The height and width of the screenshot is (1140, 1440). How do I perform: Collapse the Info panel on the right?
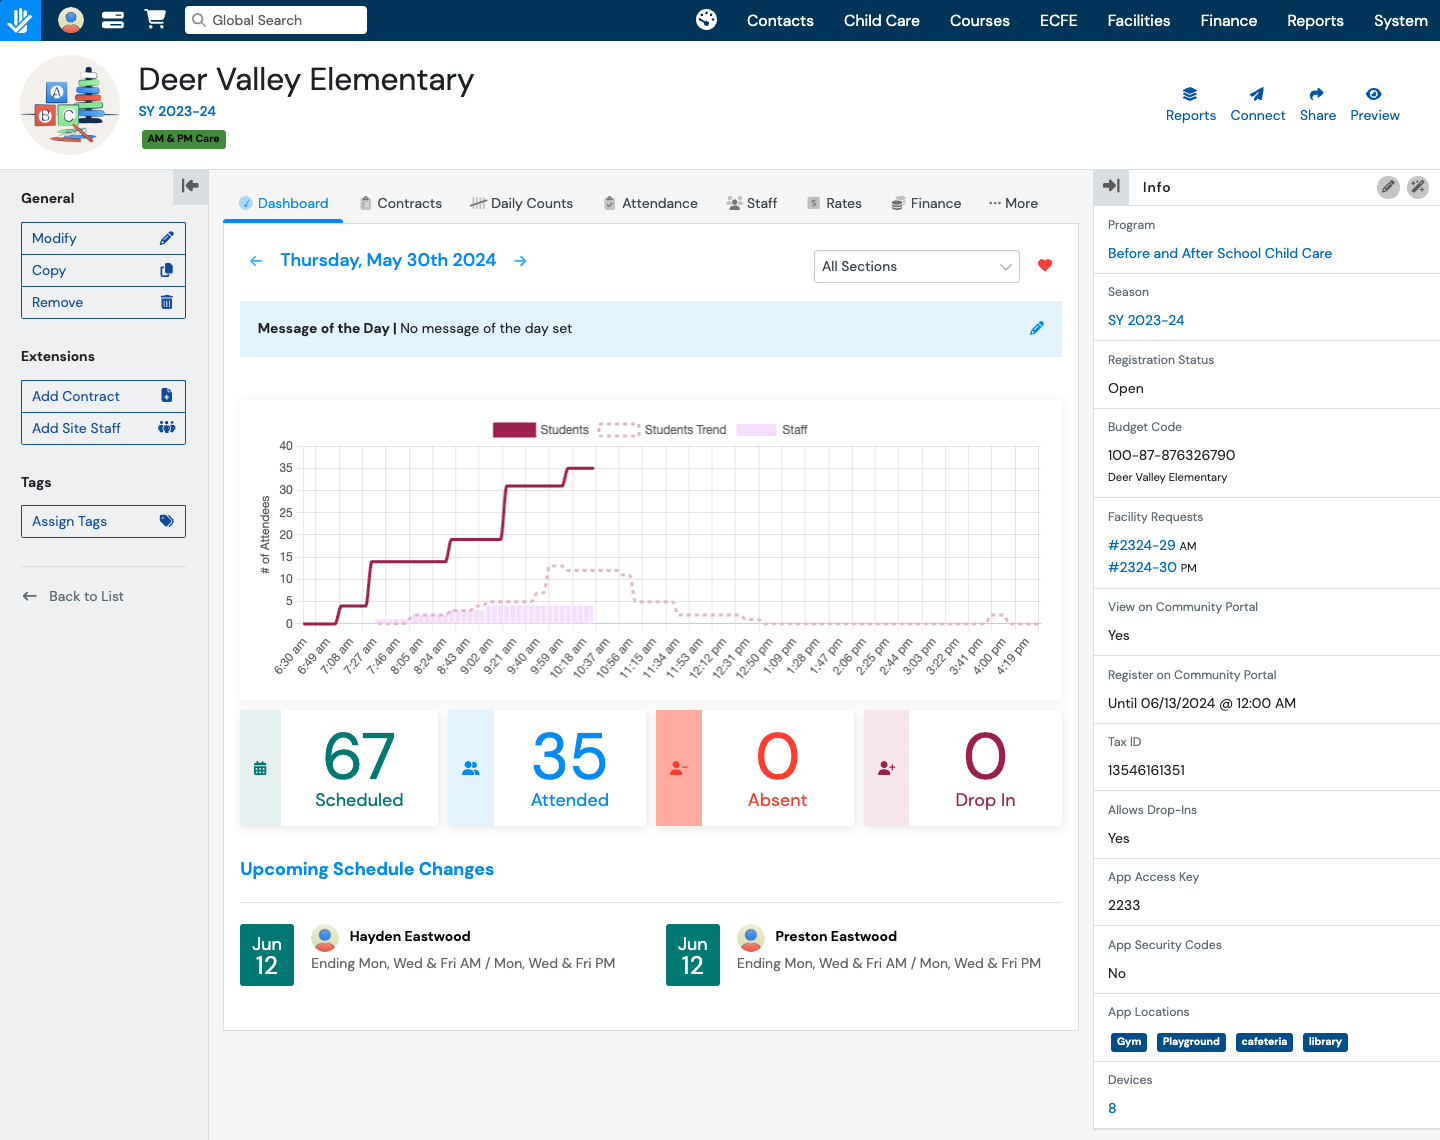tap(1111, 186)
